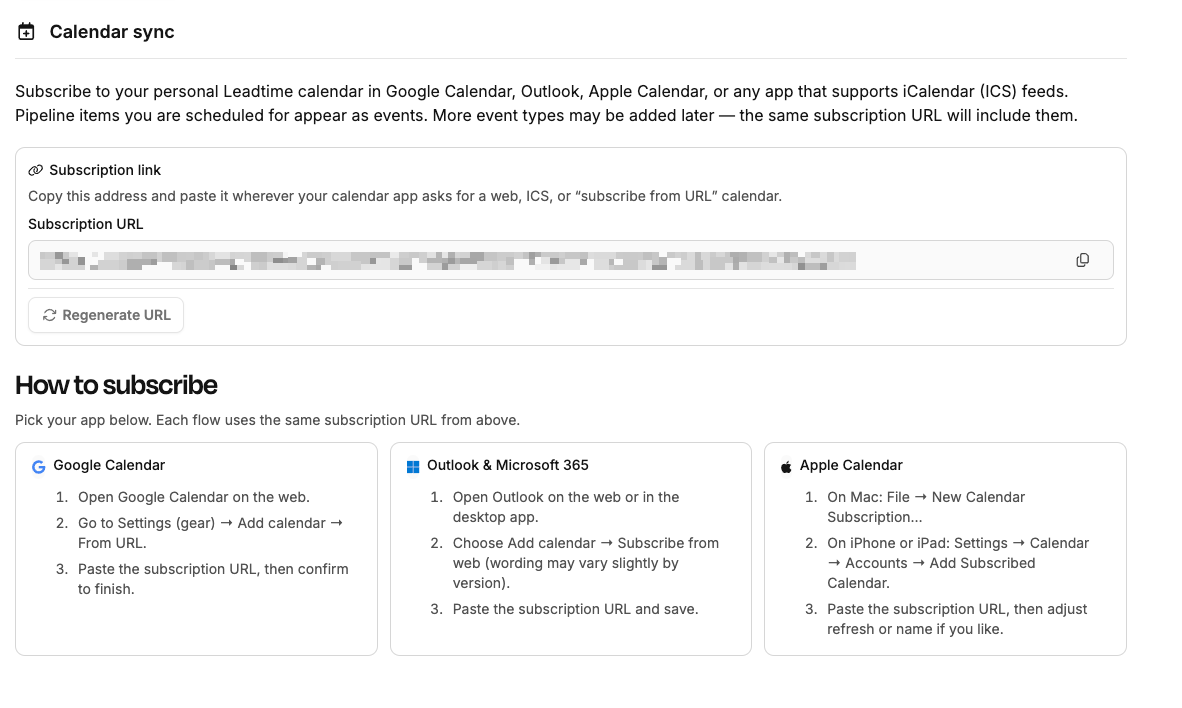Click the refresh arrows icon in Regenerate URL

[x=49, y=315]
